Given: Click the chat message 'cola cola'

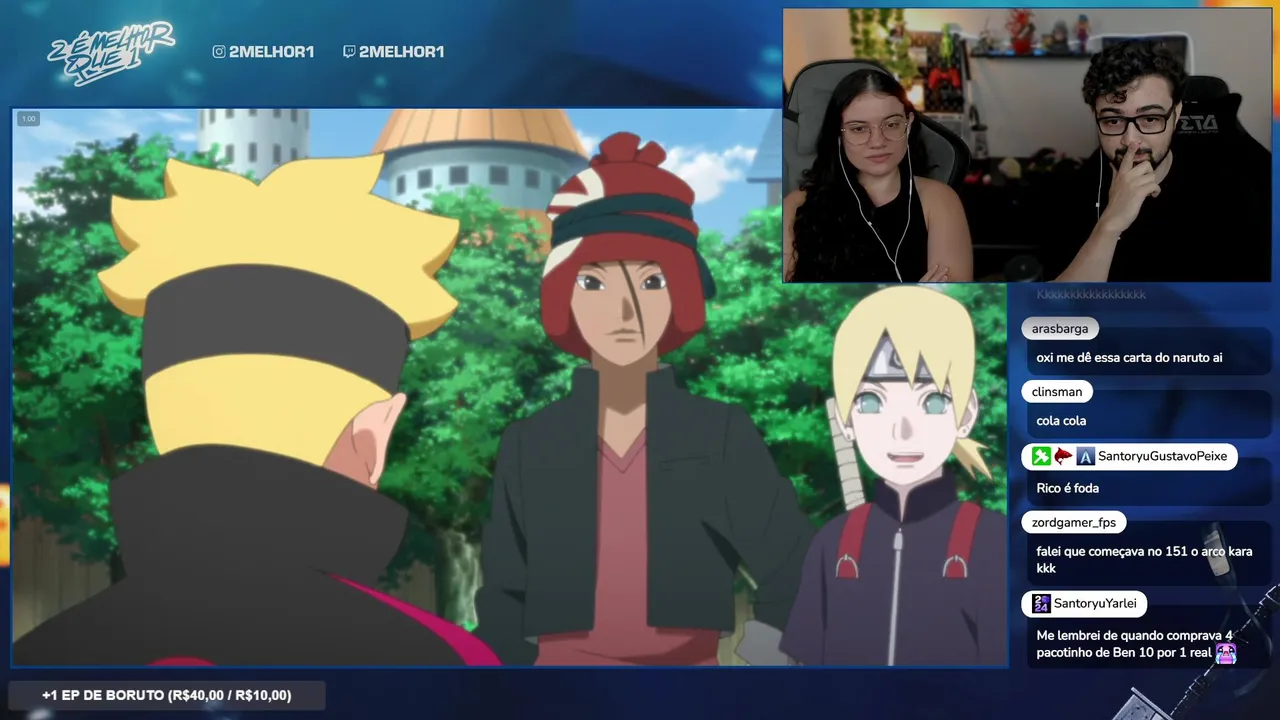Looking at the screenshot, I should 1061,421.
